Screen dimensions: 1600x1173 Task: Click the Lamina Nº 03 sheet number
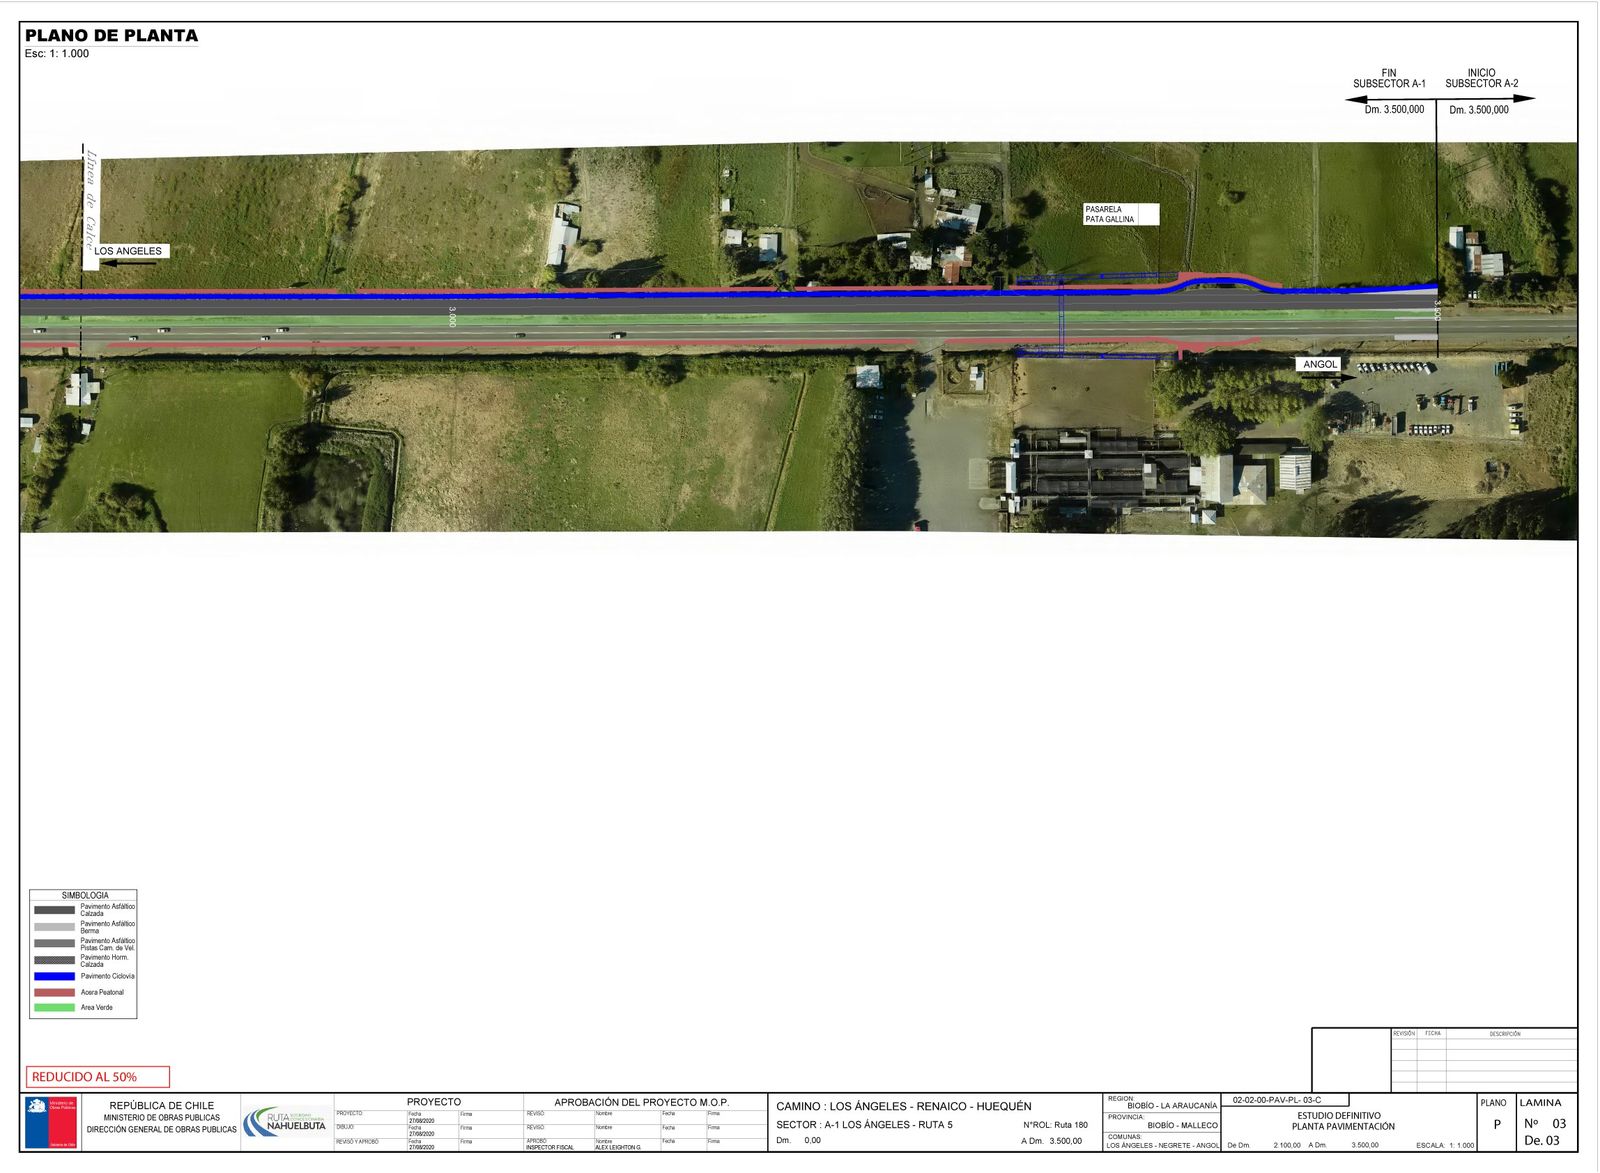coord(1543,1123)
